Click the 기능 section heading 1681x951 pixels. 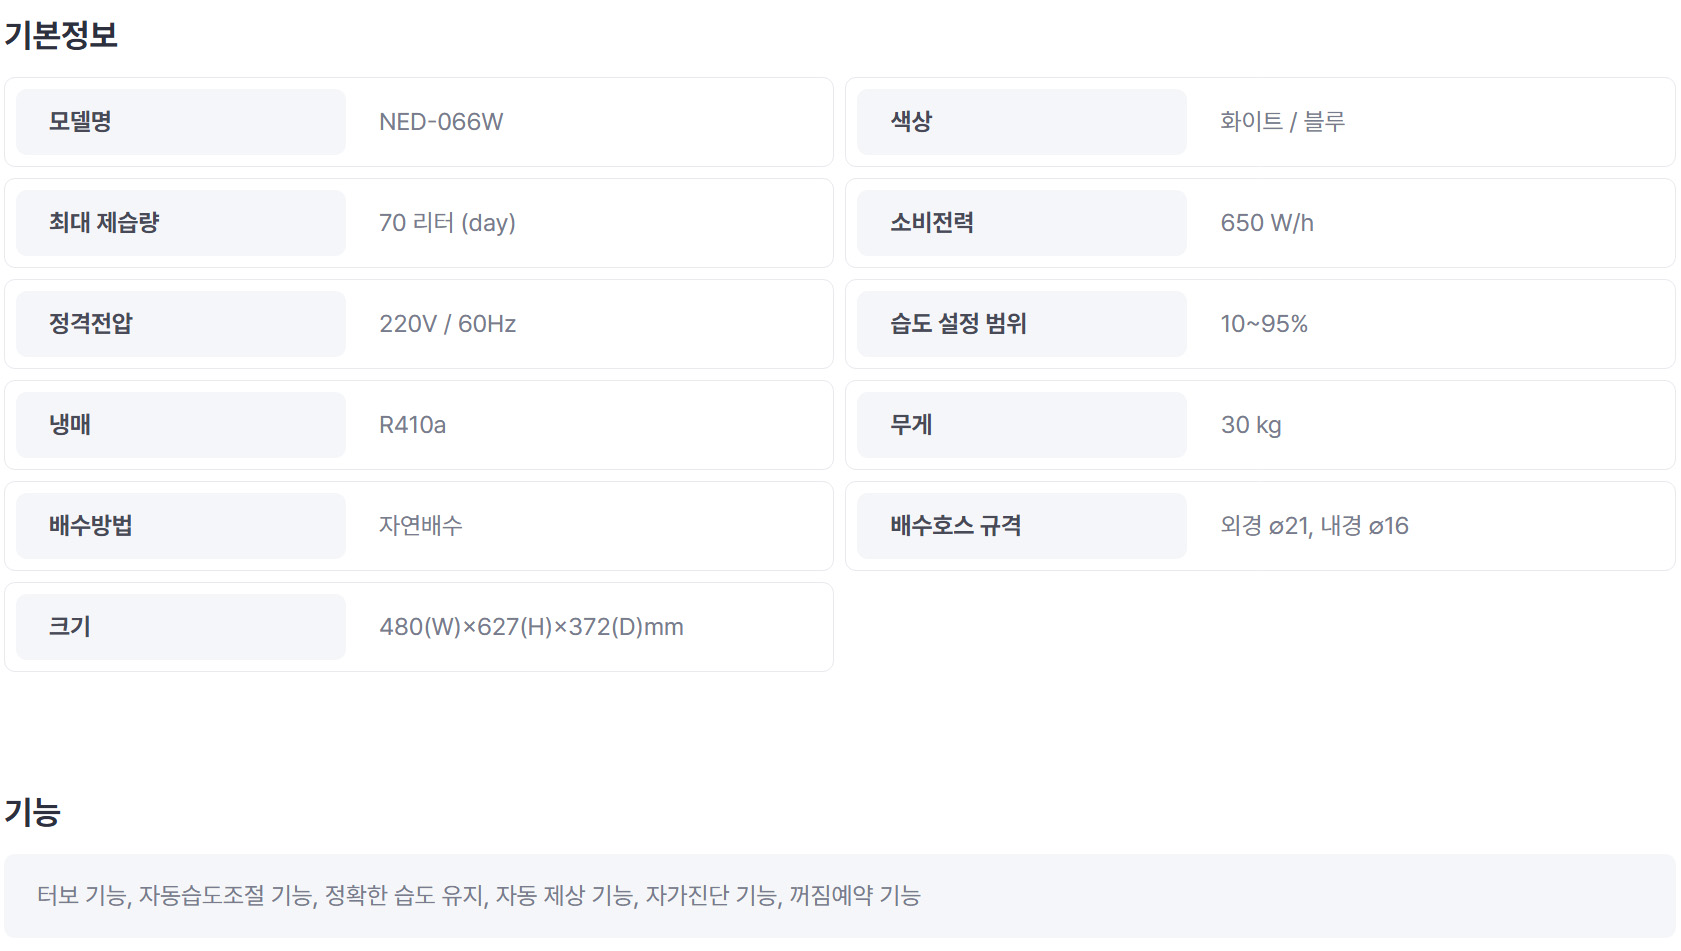click(x=33, y=812)
